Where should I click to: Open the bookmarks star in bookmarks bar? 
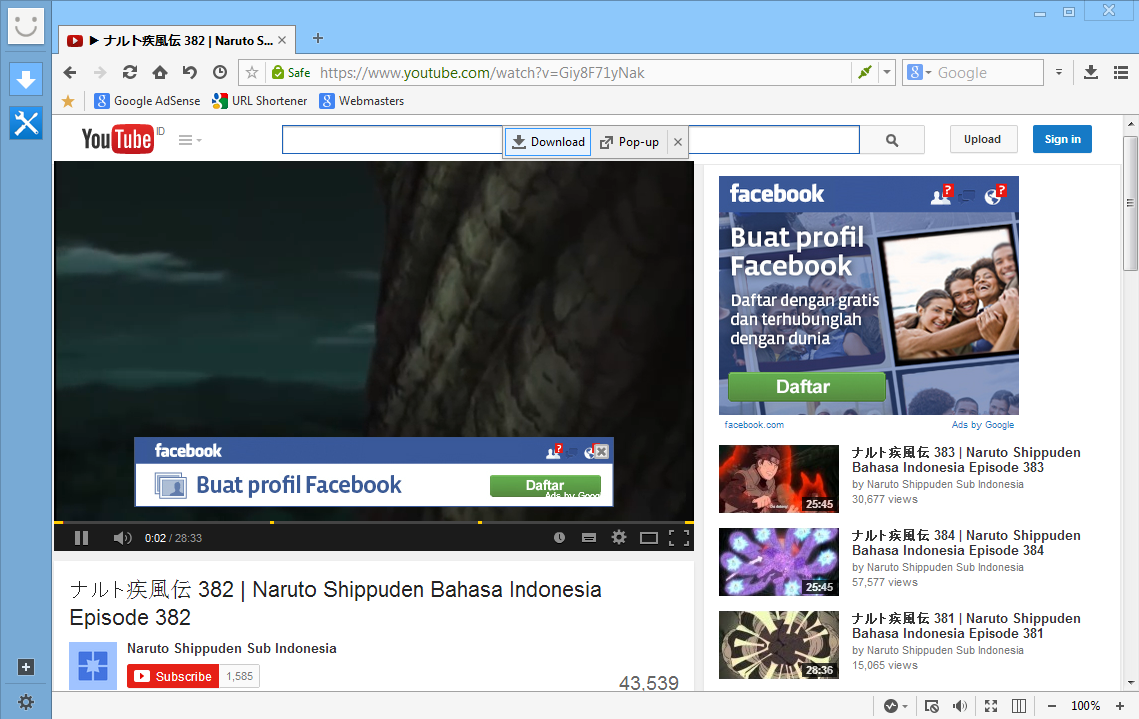pyautogui.click(x=68, y=101)
